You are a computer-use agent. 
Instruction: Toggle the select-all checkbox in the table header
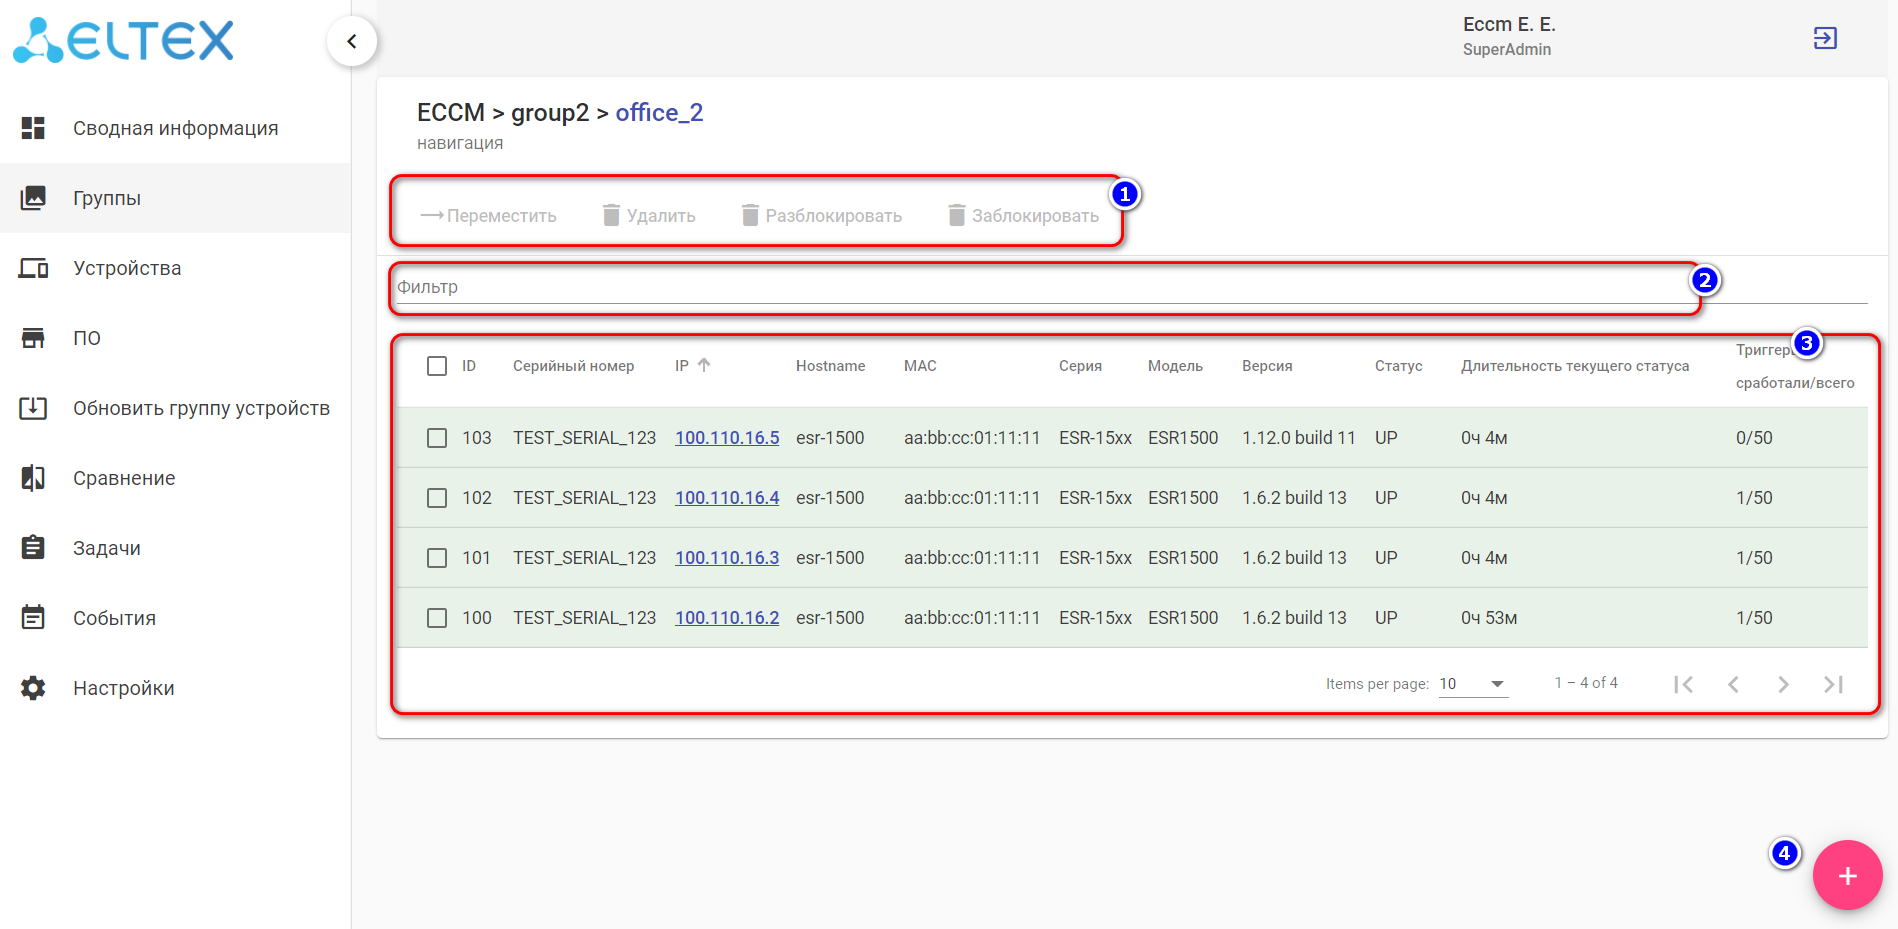[x=437, y=366]
